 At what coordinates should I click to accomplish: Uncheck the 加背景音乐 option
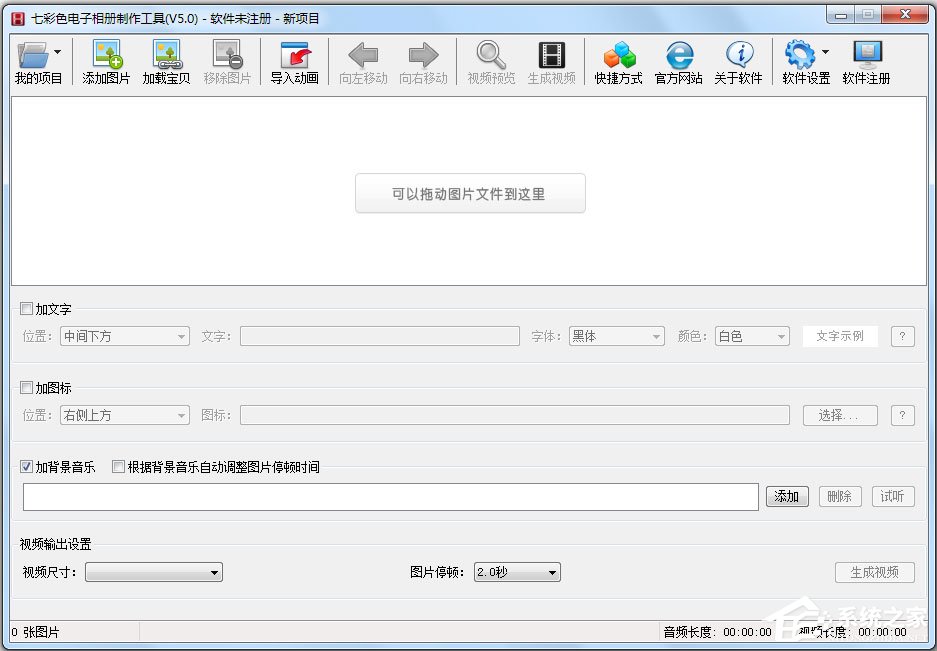(x=25, y=467)
